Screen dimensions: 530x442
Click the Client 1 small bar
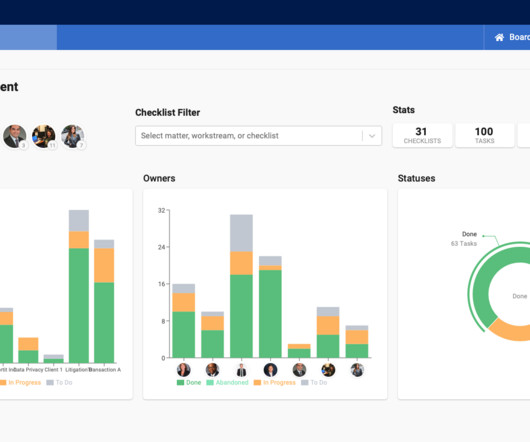point(53,359)
